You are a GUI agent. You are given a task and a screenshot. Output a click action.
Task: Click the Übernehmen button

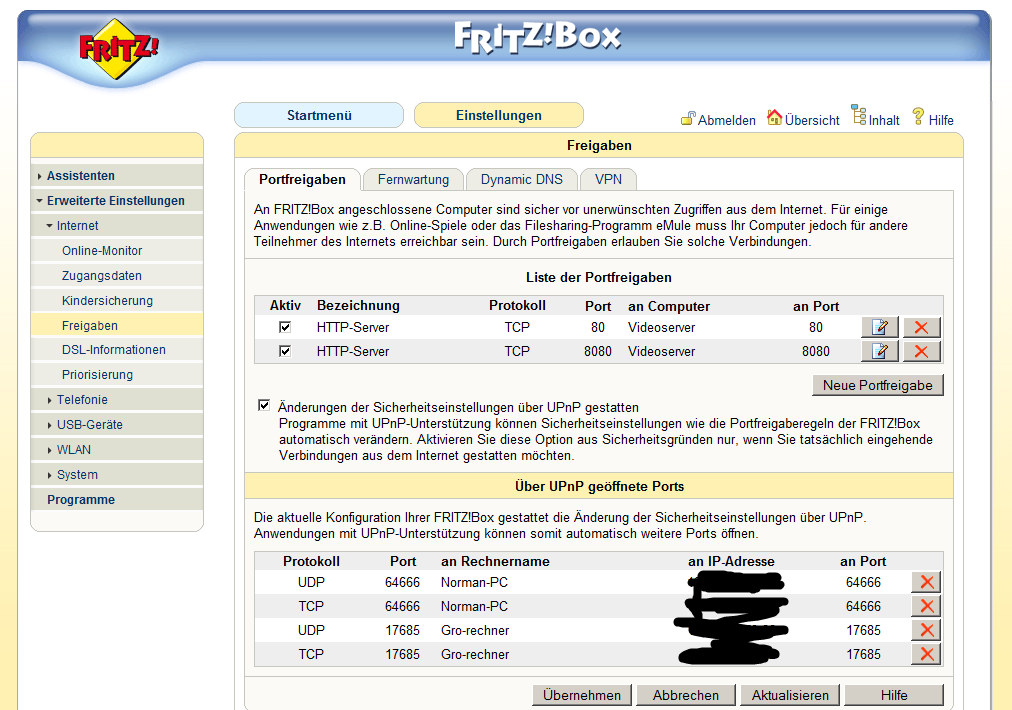(x=582, y=695)
